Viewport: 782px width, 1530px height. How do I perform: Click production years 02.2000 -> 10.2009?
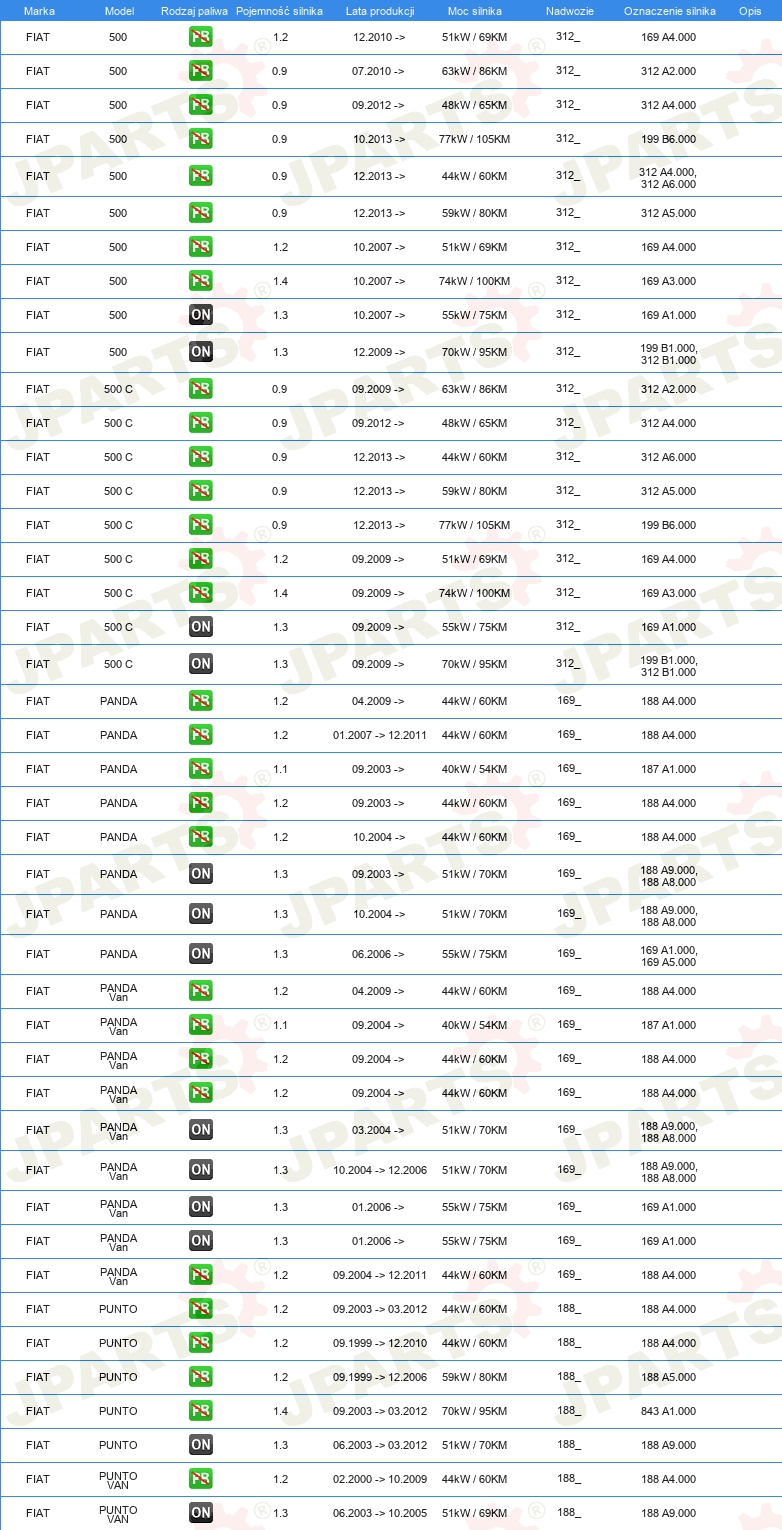click(380, 1479)
